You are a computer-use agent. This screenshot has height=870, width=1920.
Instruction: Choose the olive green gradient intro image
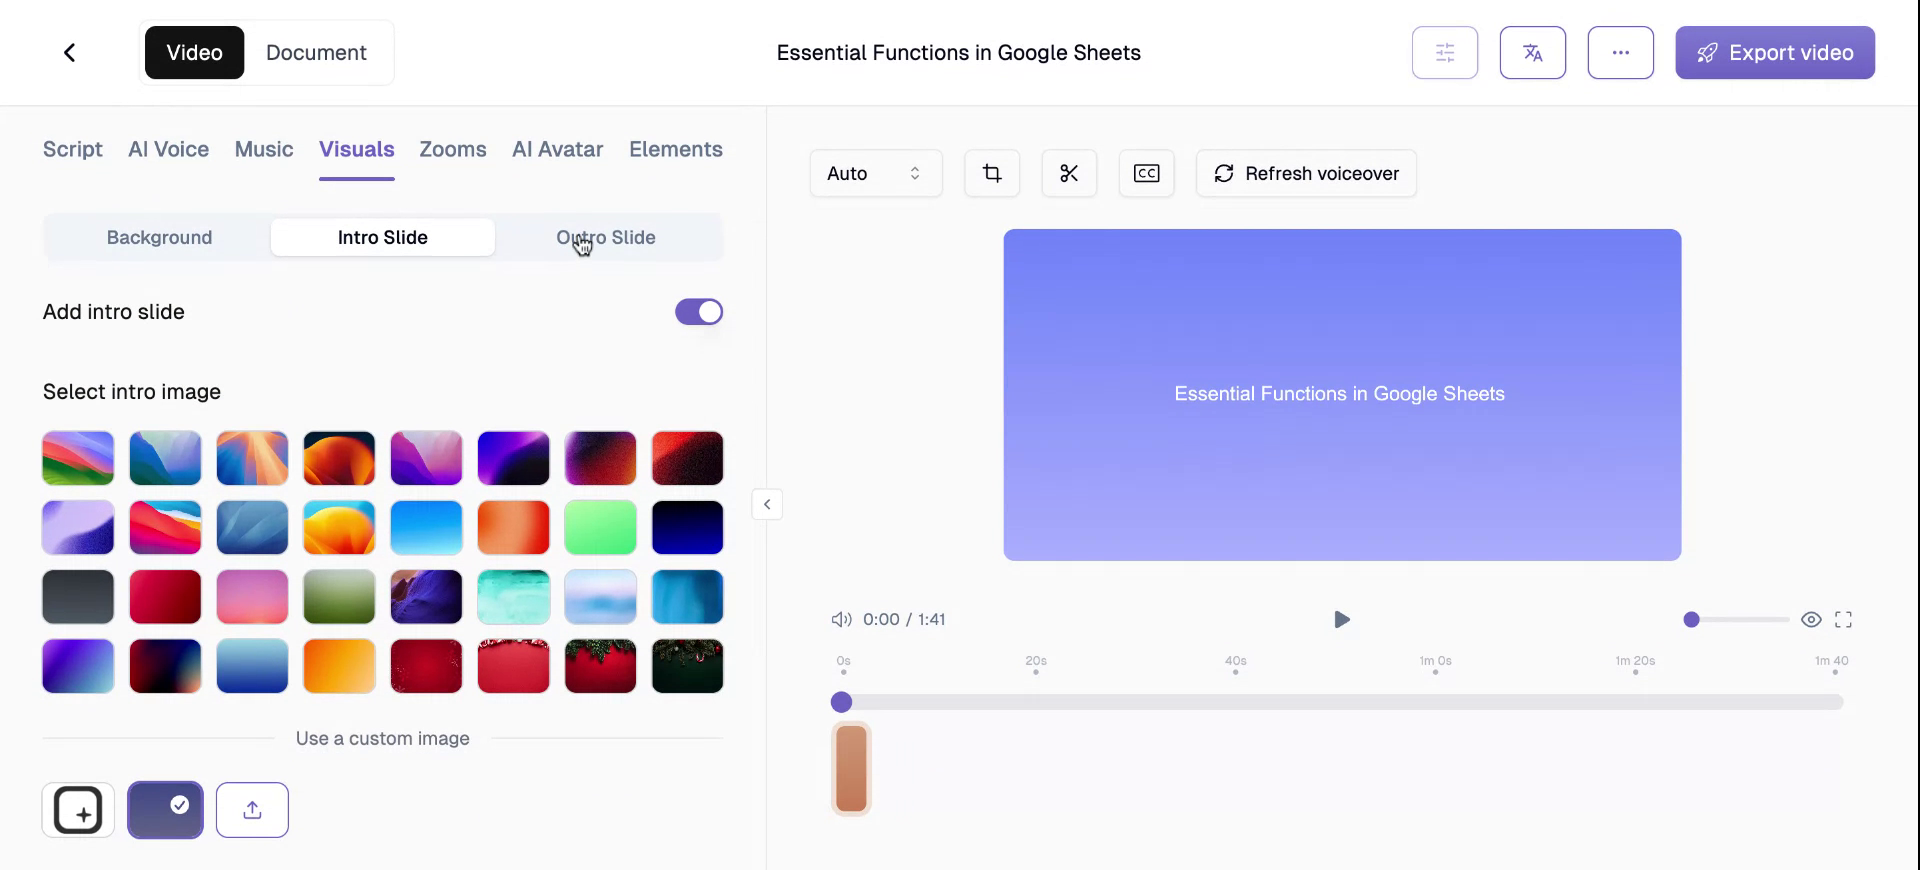pyautogui.click(x=339, y=597)
